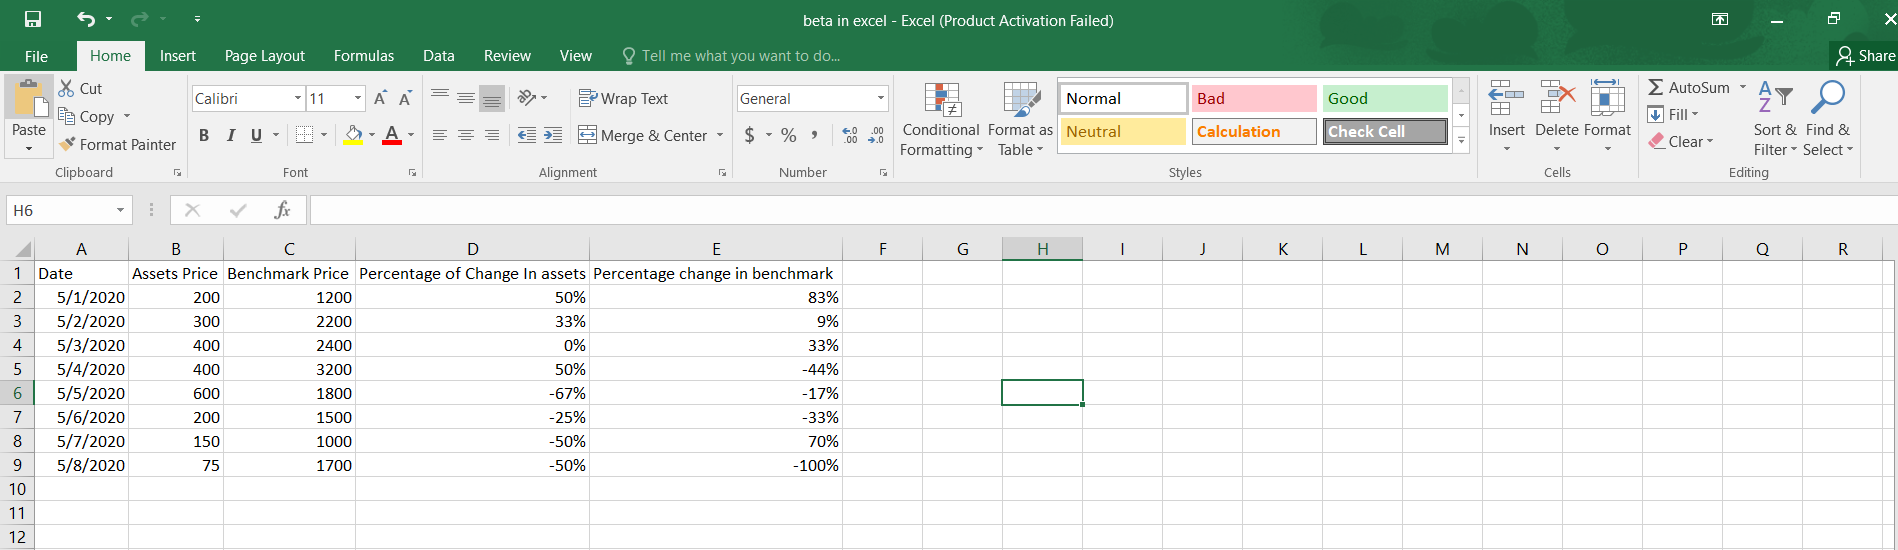Viewport: 1898px width, 550px height.
Task: Switch to the Page Layout tab
Action: [265, 56]
